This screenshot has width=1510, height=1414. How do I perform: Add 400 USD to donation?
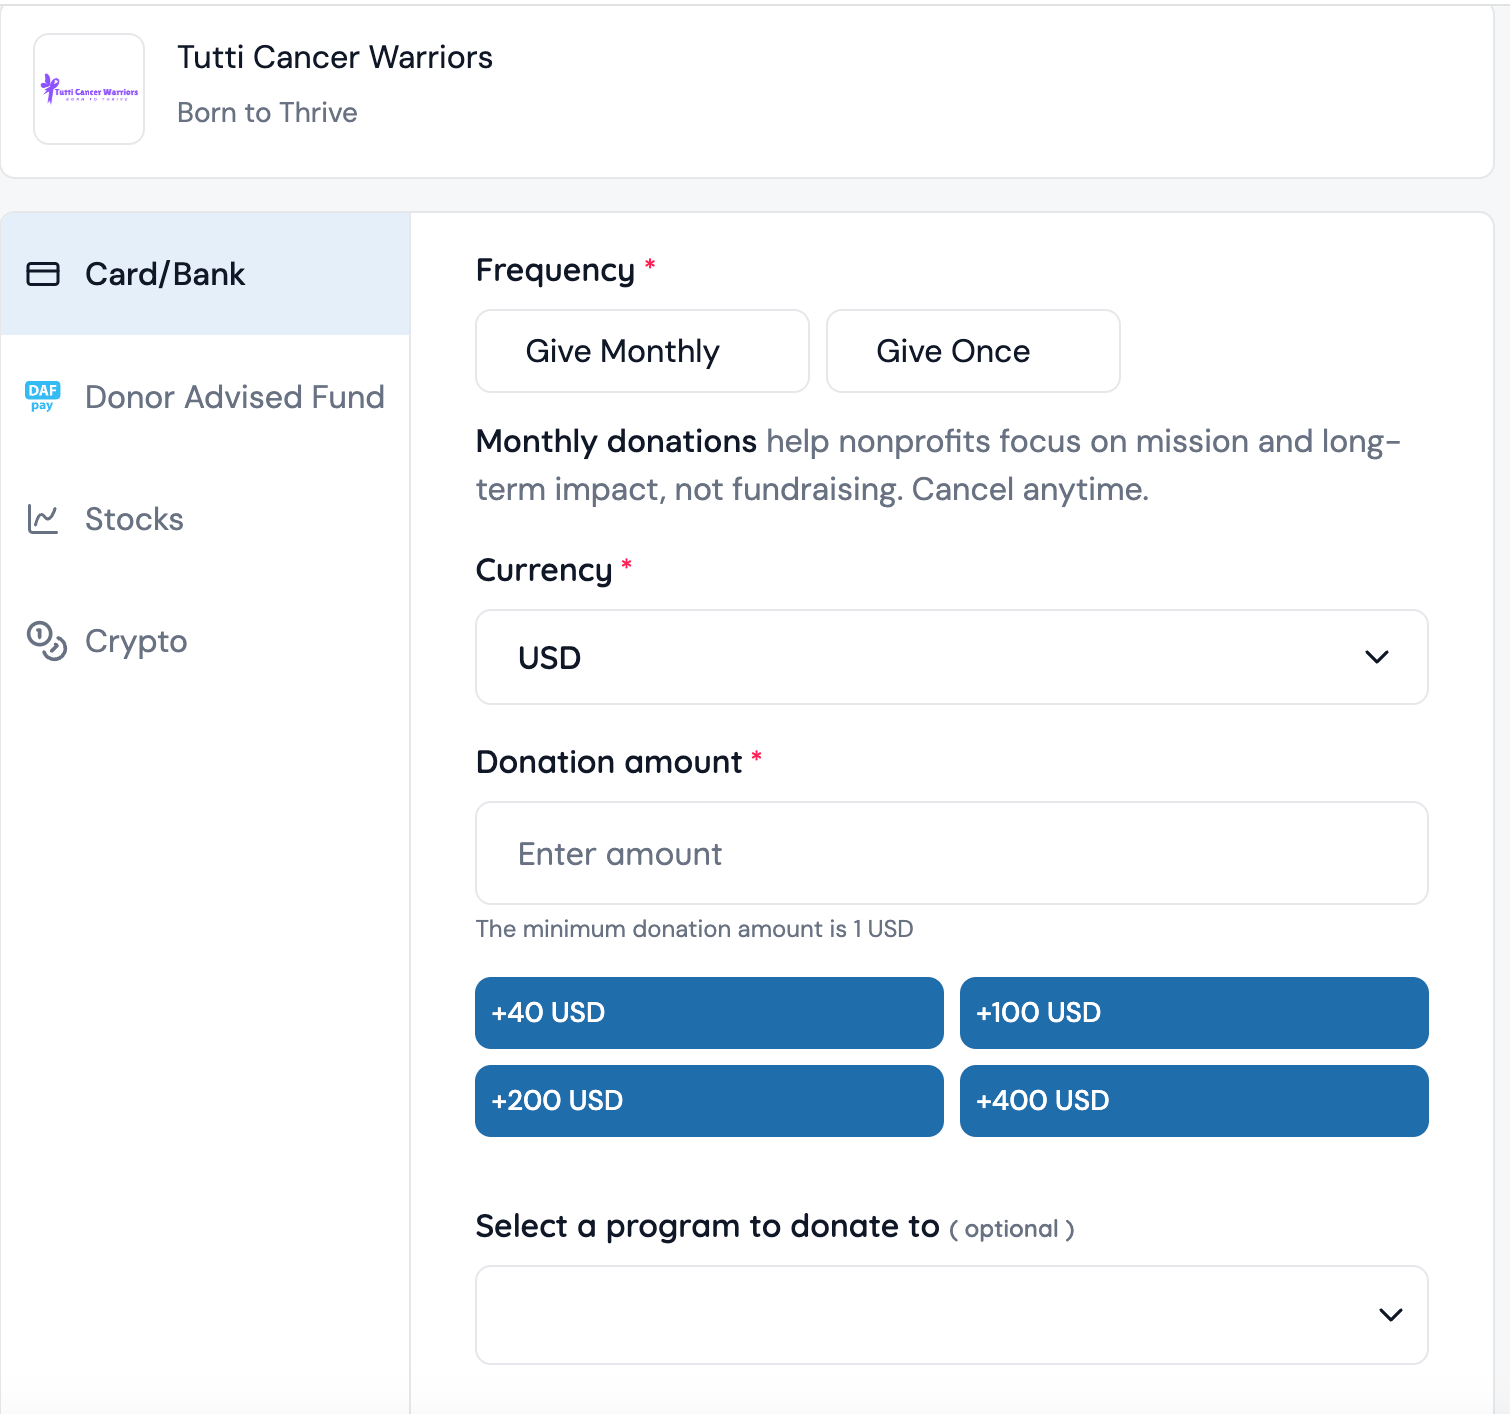1193,1100
